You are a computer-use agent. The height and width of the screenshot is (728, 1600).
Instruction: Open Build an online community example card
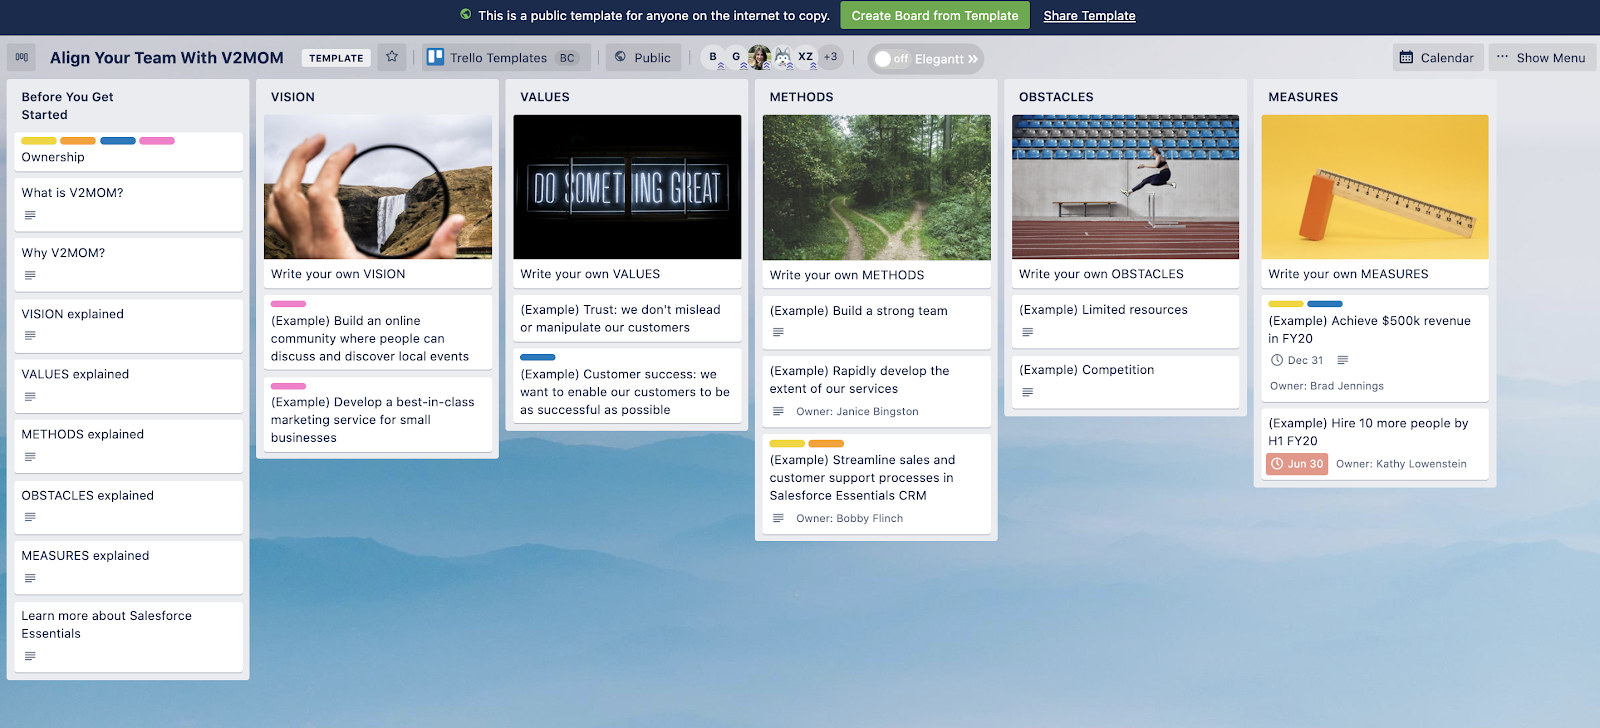coord(378,332)
